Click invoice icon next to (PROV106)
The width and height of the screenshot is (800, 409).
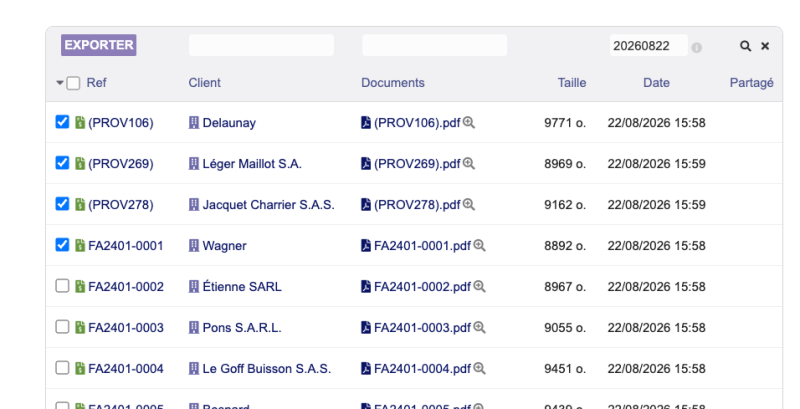(80, 122)
